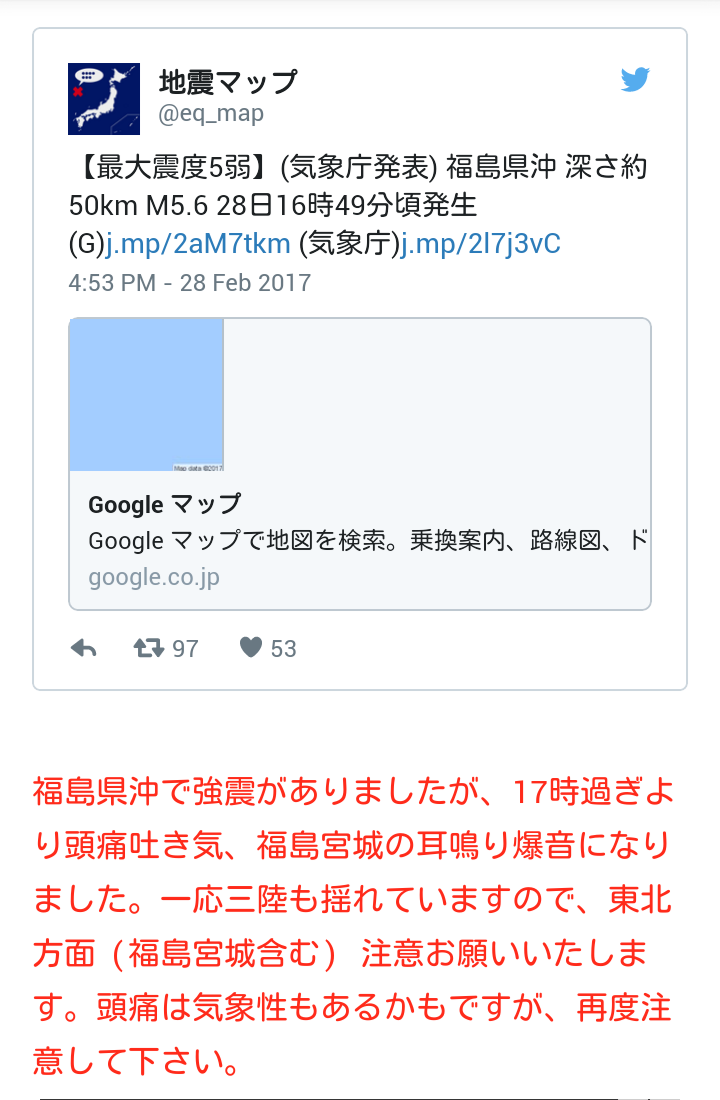Image resolution: width=720 pixels, height=1100 pixels.
Task: Click the empty area beside map thumbnail
Action: [x=437, y=395]
